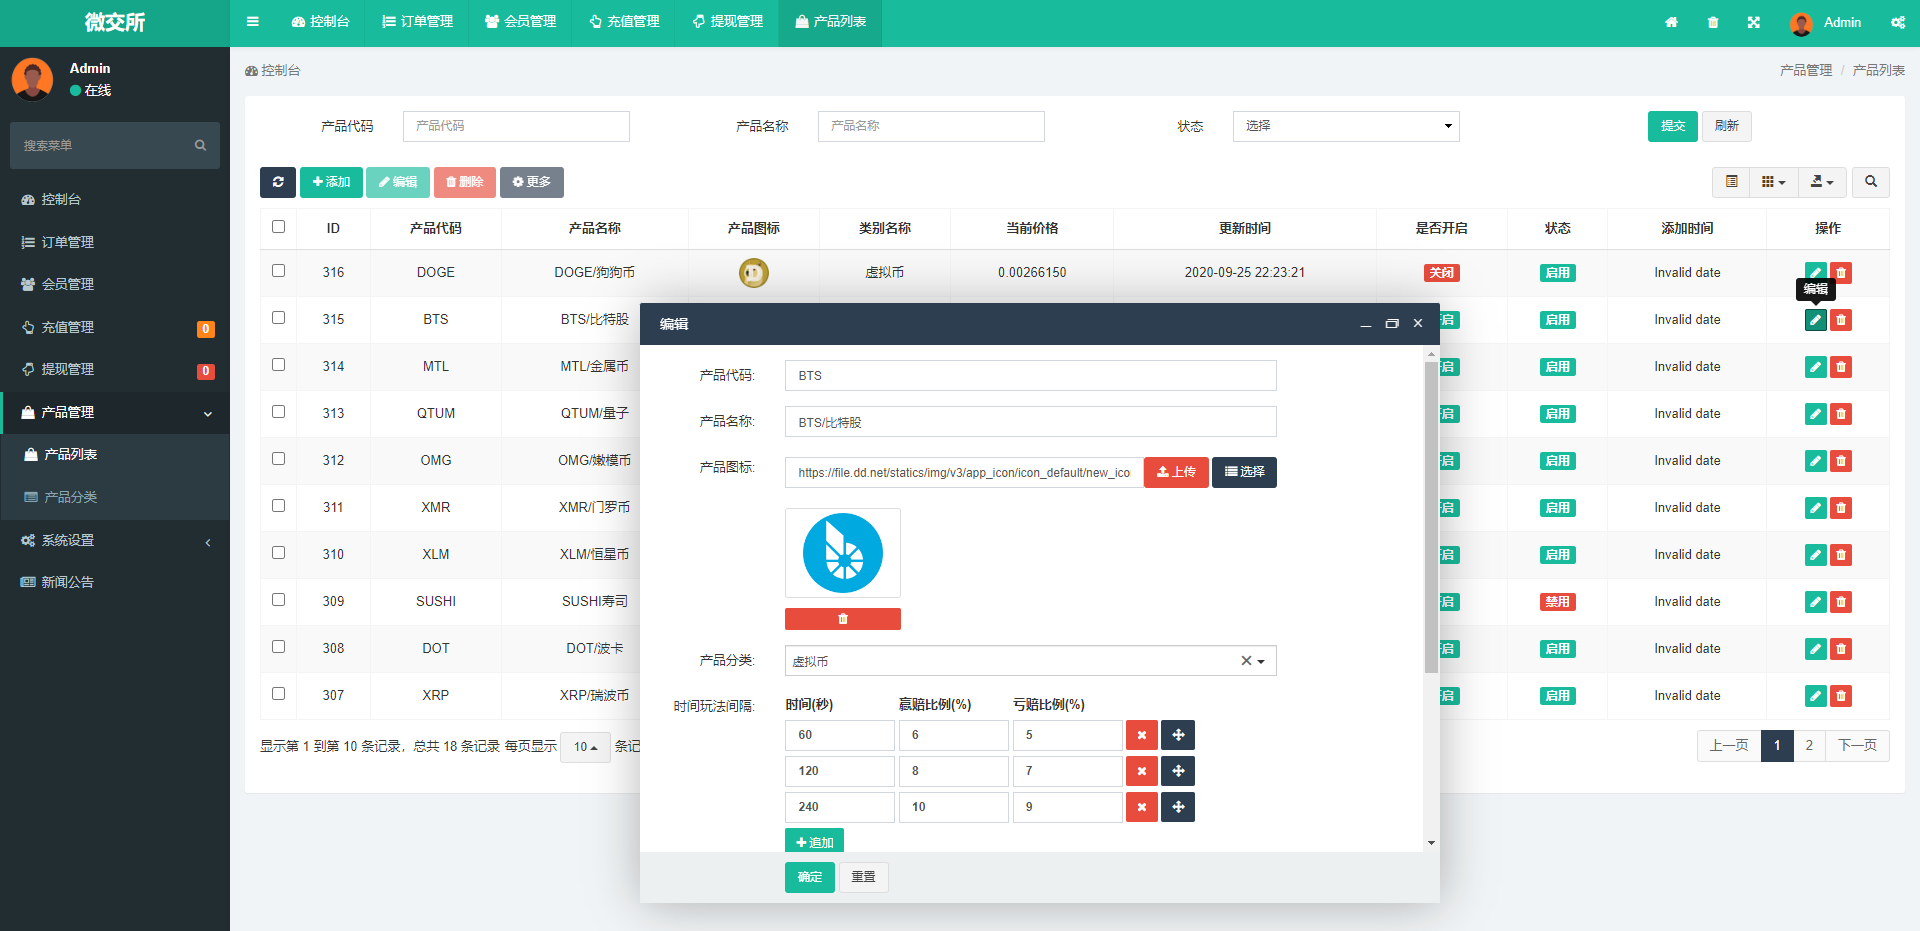Open 产品分类 in the sidebar menu
The image size is (1920, 931).
pyautogui.click(x=70, y=497)
